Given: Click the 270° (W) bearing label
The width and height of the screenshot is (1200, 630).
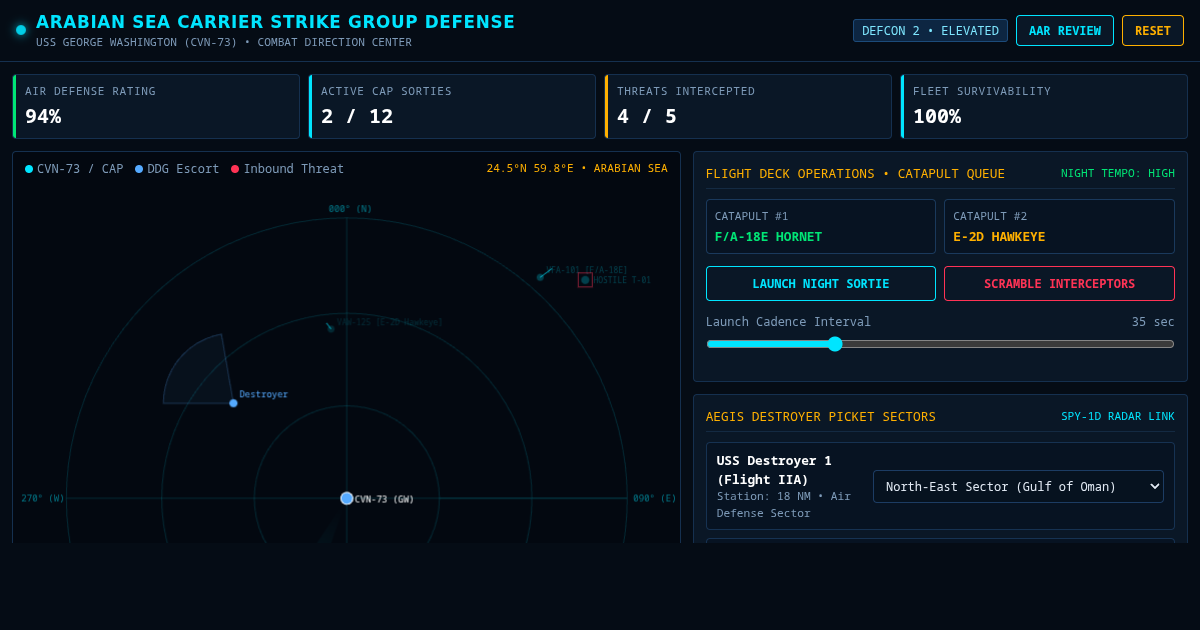Looking at the screenshot, I should (43, 498).
